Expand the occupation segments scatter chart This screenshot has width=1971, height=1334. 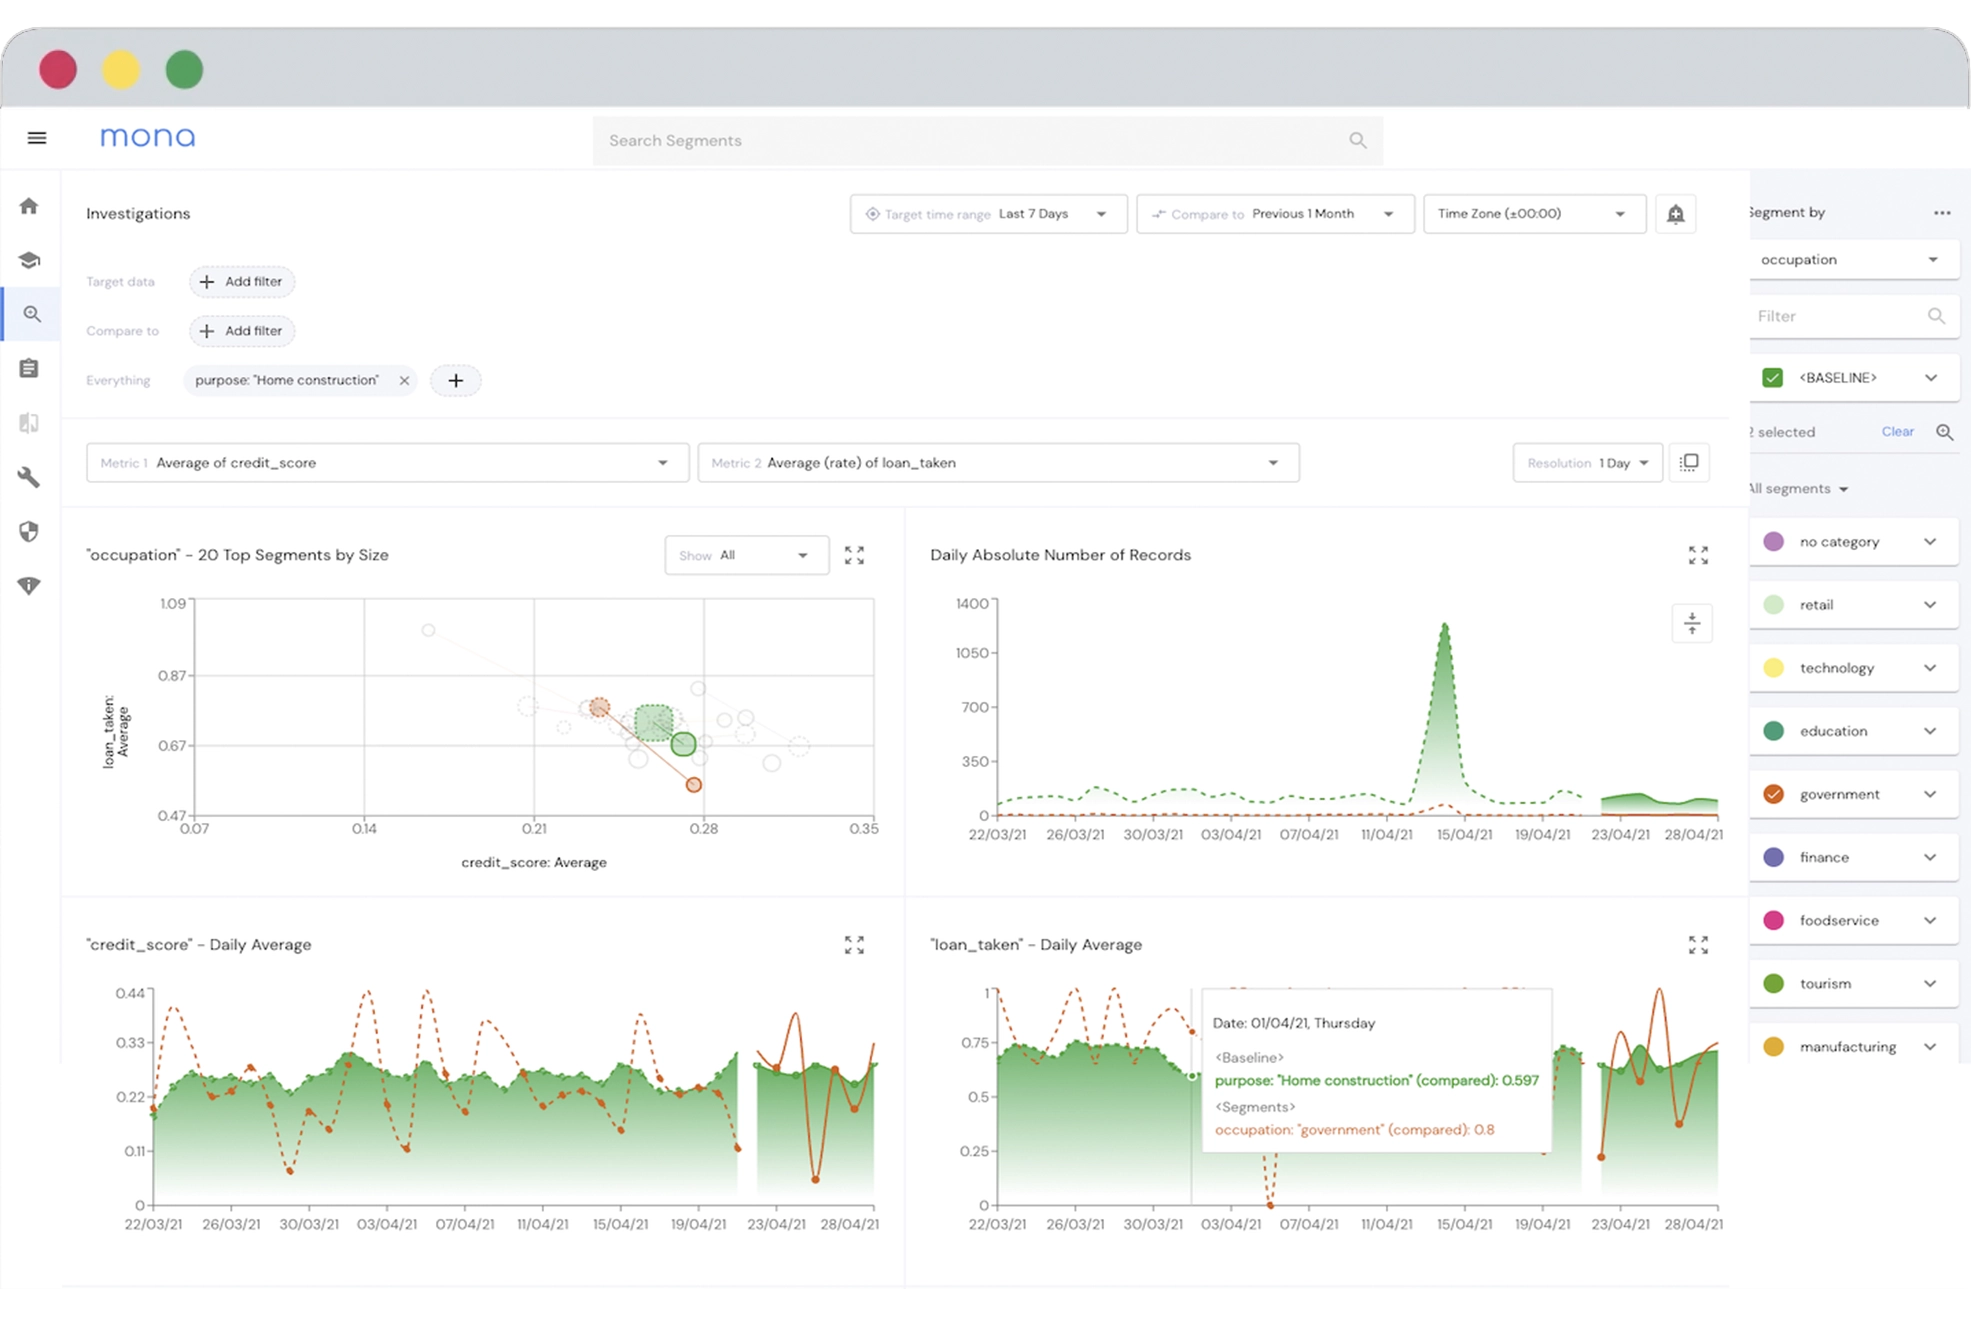point(854,555)
